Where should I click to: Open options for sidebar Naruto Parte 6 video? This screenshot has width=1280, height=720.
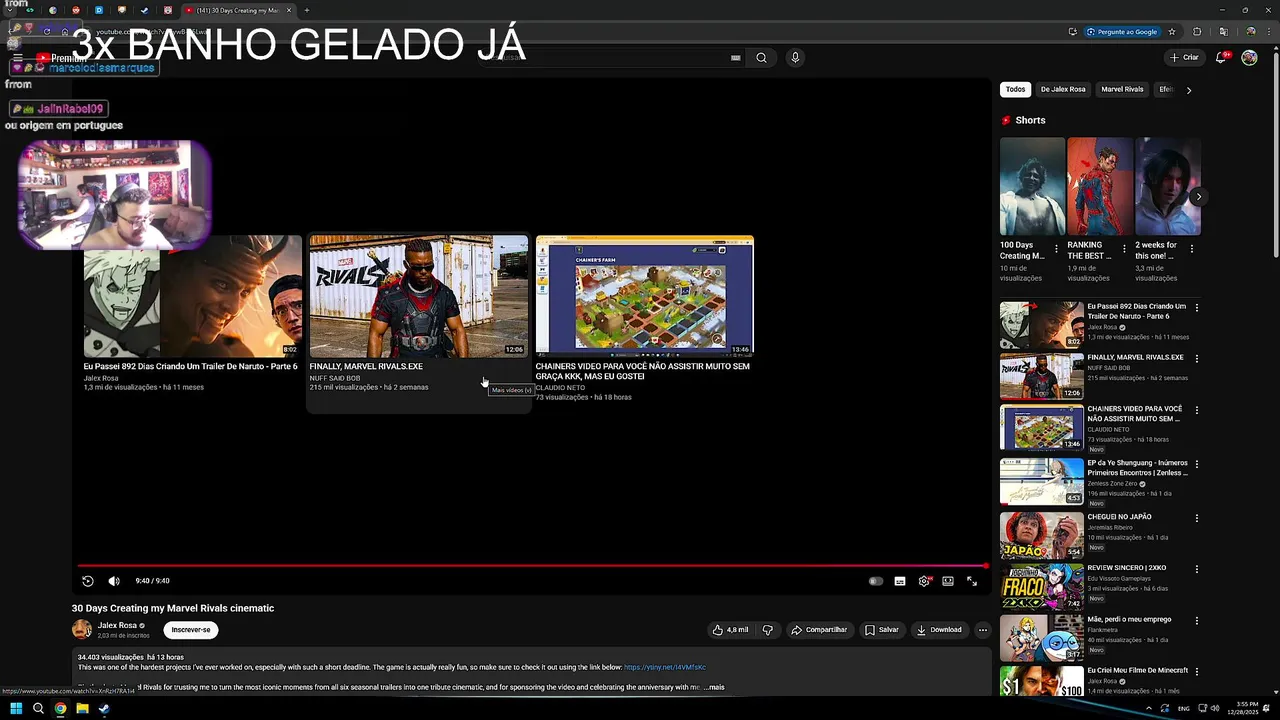click(x=1196, y=308)
